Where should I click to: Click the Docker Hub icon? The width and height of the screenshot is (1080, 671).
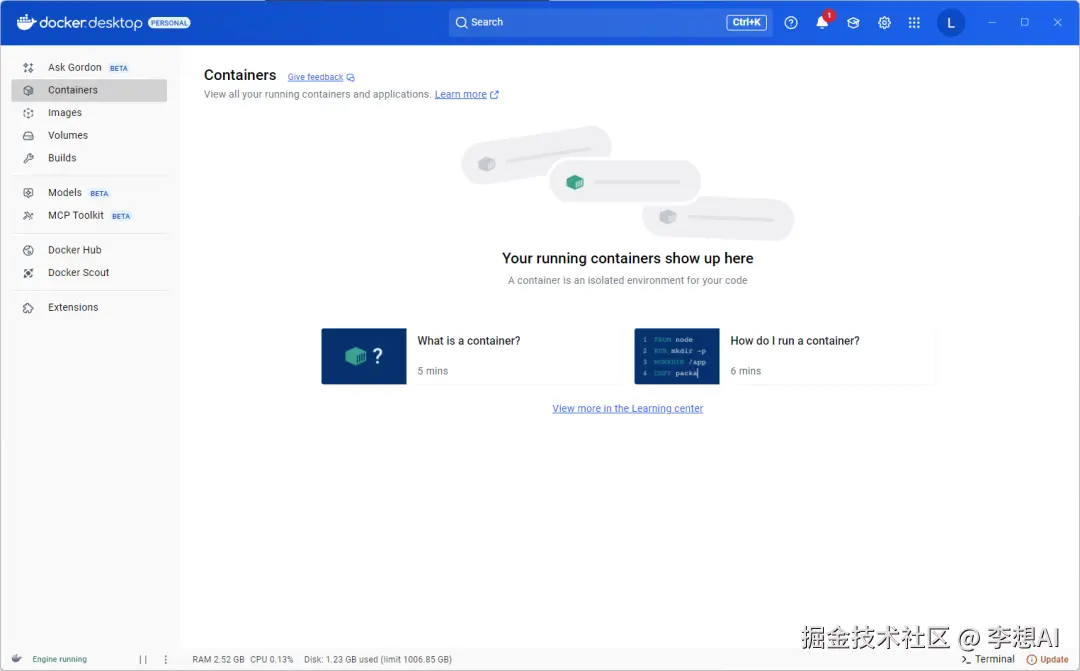28,250
